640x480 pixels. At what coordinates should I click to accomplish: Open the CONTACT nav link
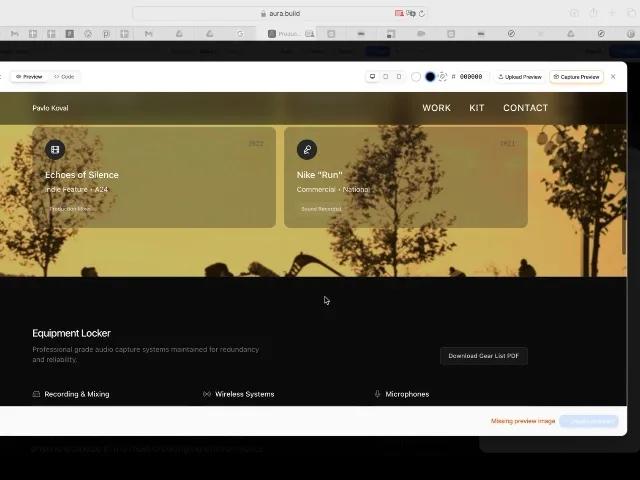[525, 108]
